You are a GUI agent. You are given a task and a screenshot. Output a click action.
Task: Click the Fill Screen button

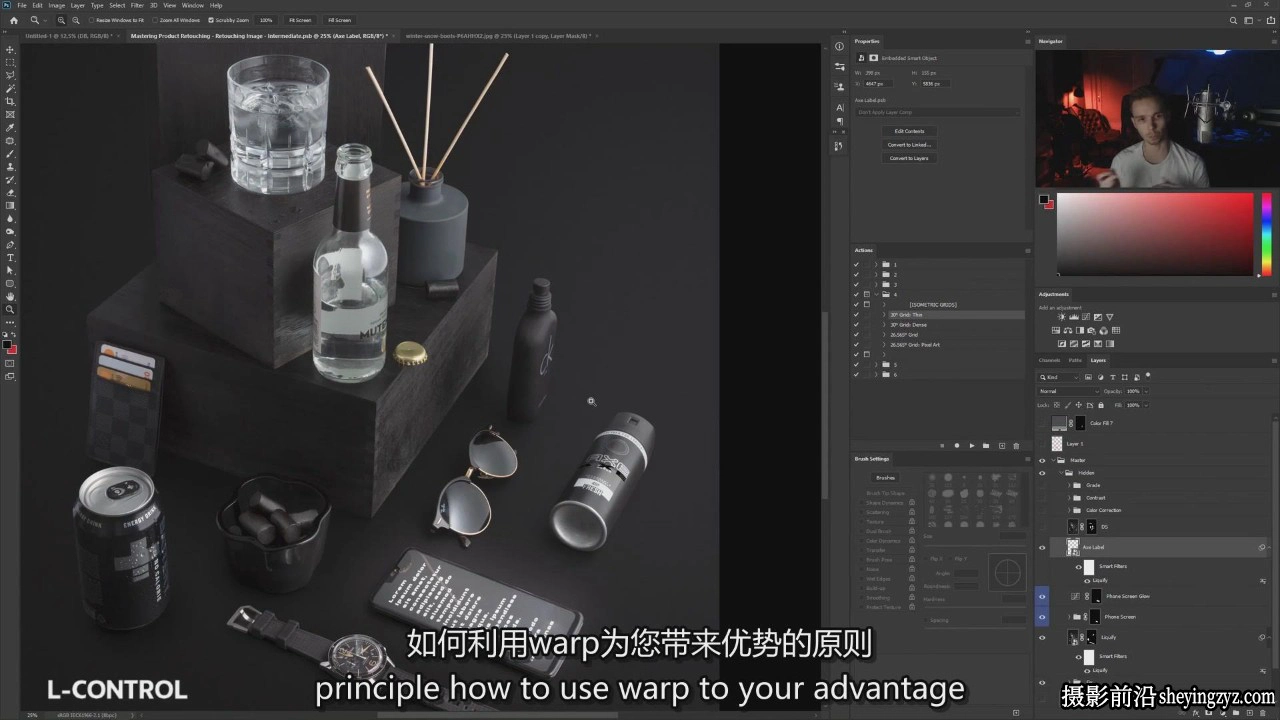click(x=339, y=20)
